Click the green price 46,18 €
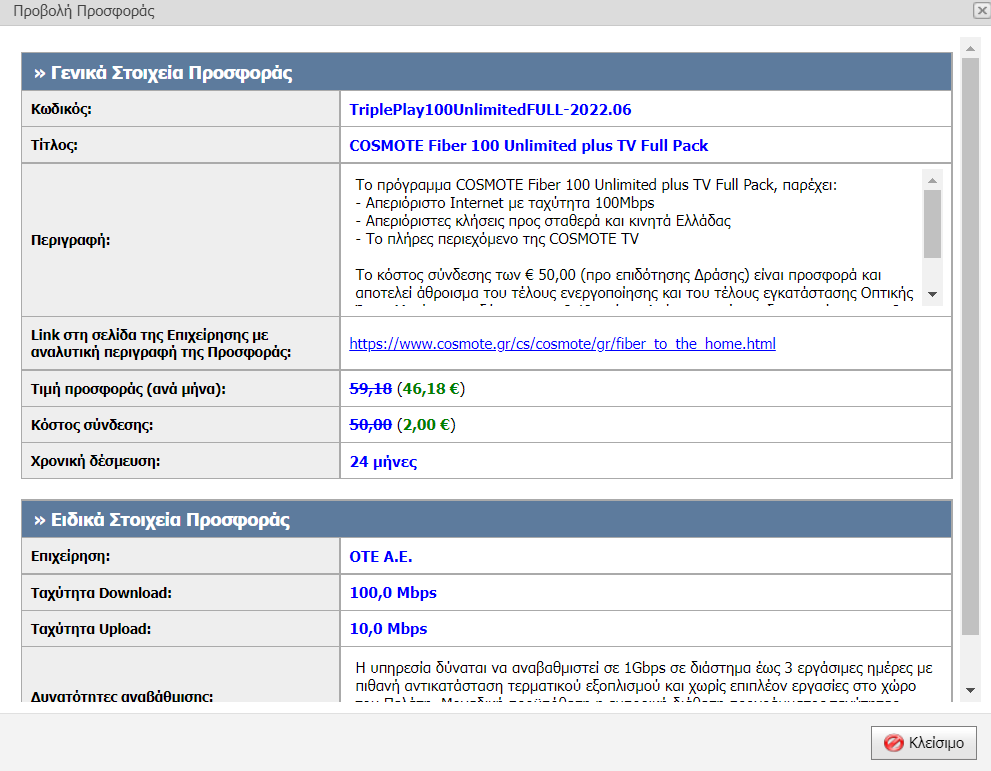The image size is (991, 771). 431,389
